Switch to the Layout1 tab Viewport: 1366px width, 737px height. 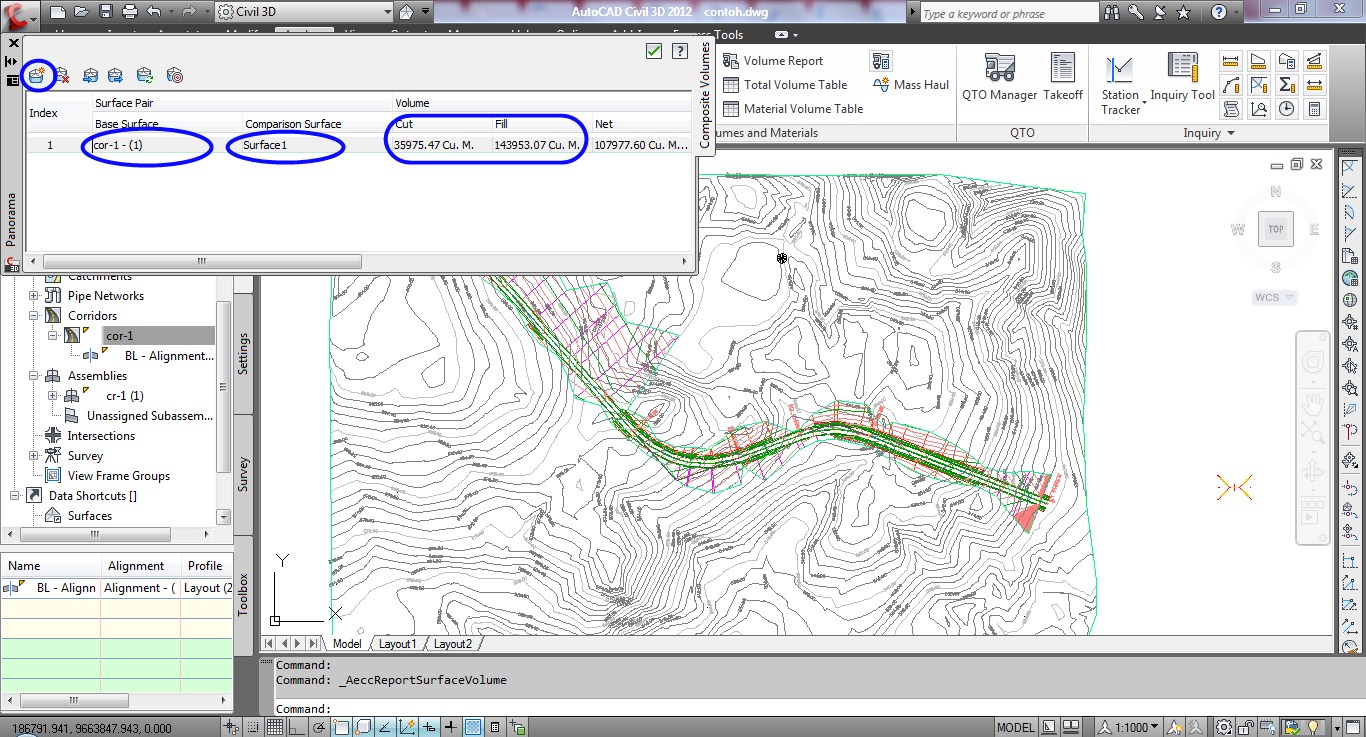tap(396, 644)
